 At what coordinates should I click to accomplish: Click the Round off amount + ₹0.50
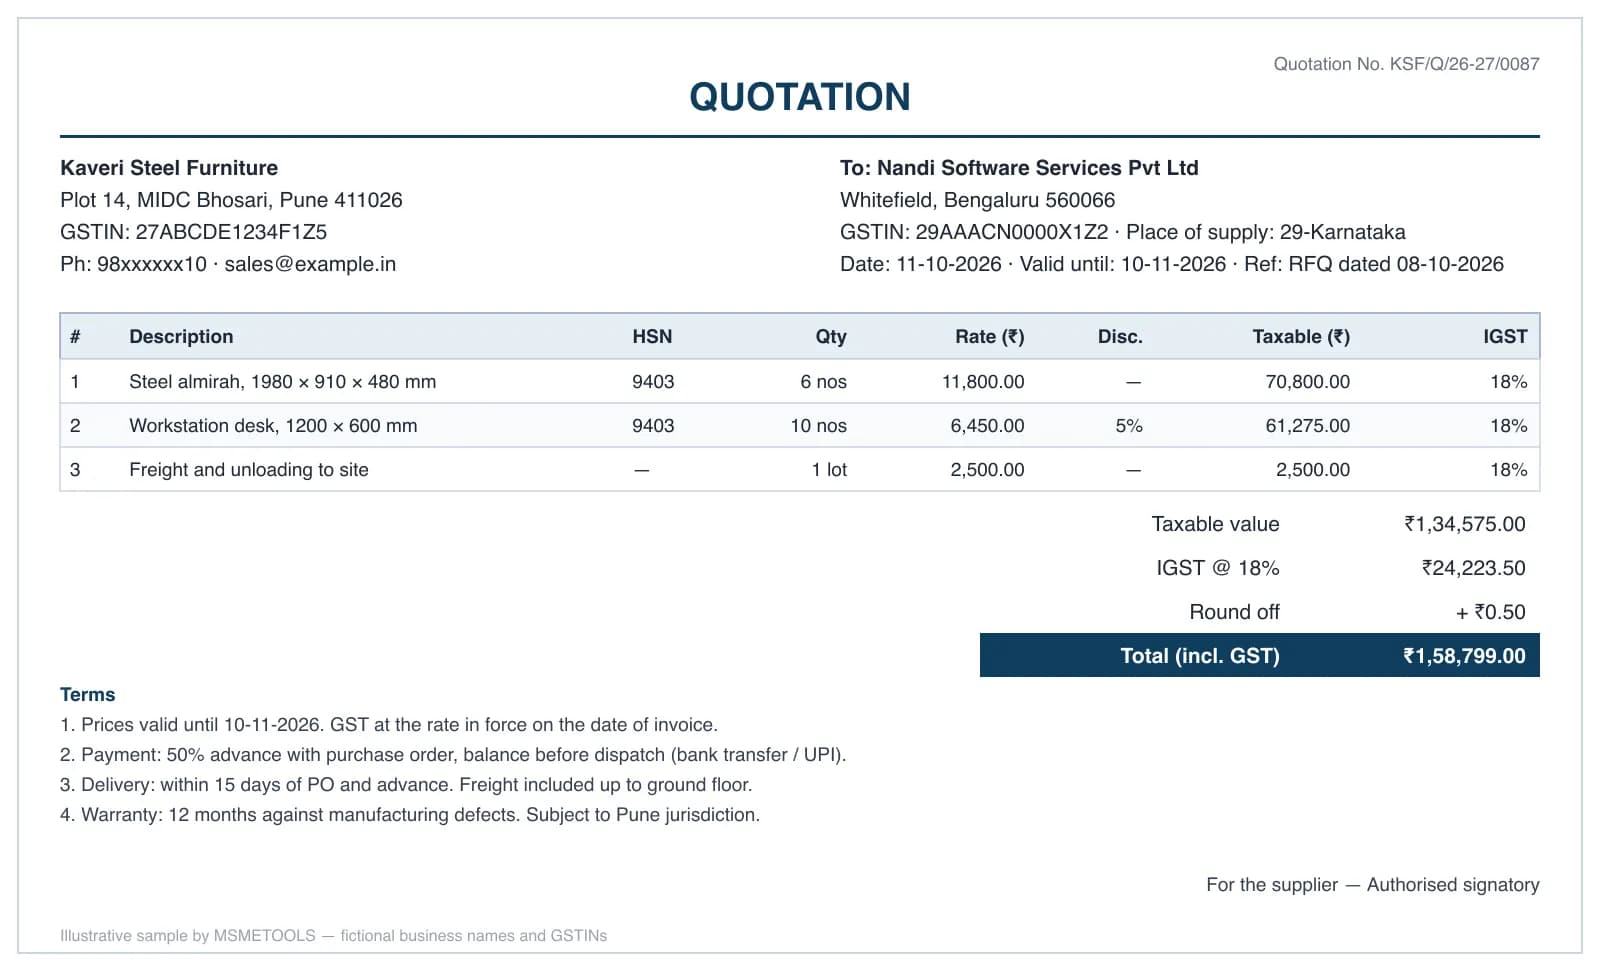pyautogui.click(x=1491, y=612)
